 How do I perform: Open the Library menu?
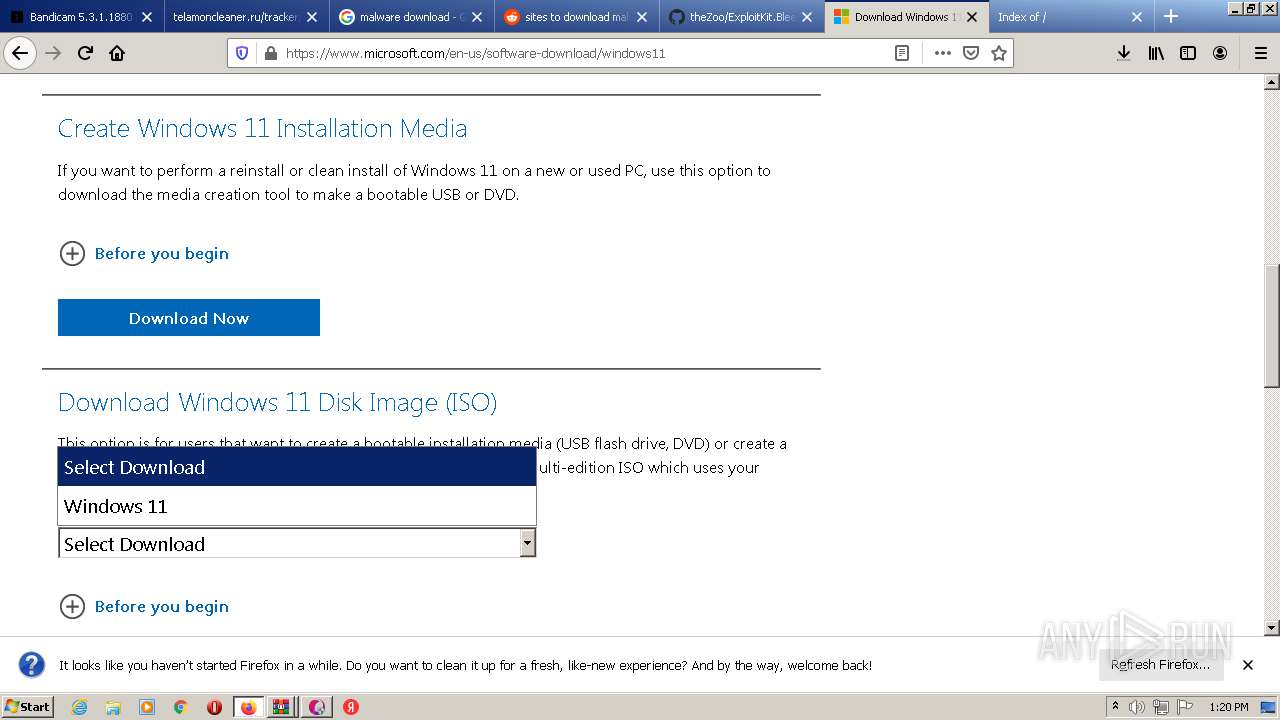pos(1156,53)
